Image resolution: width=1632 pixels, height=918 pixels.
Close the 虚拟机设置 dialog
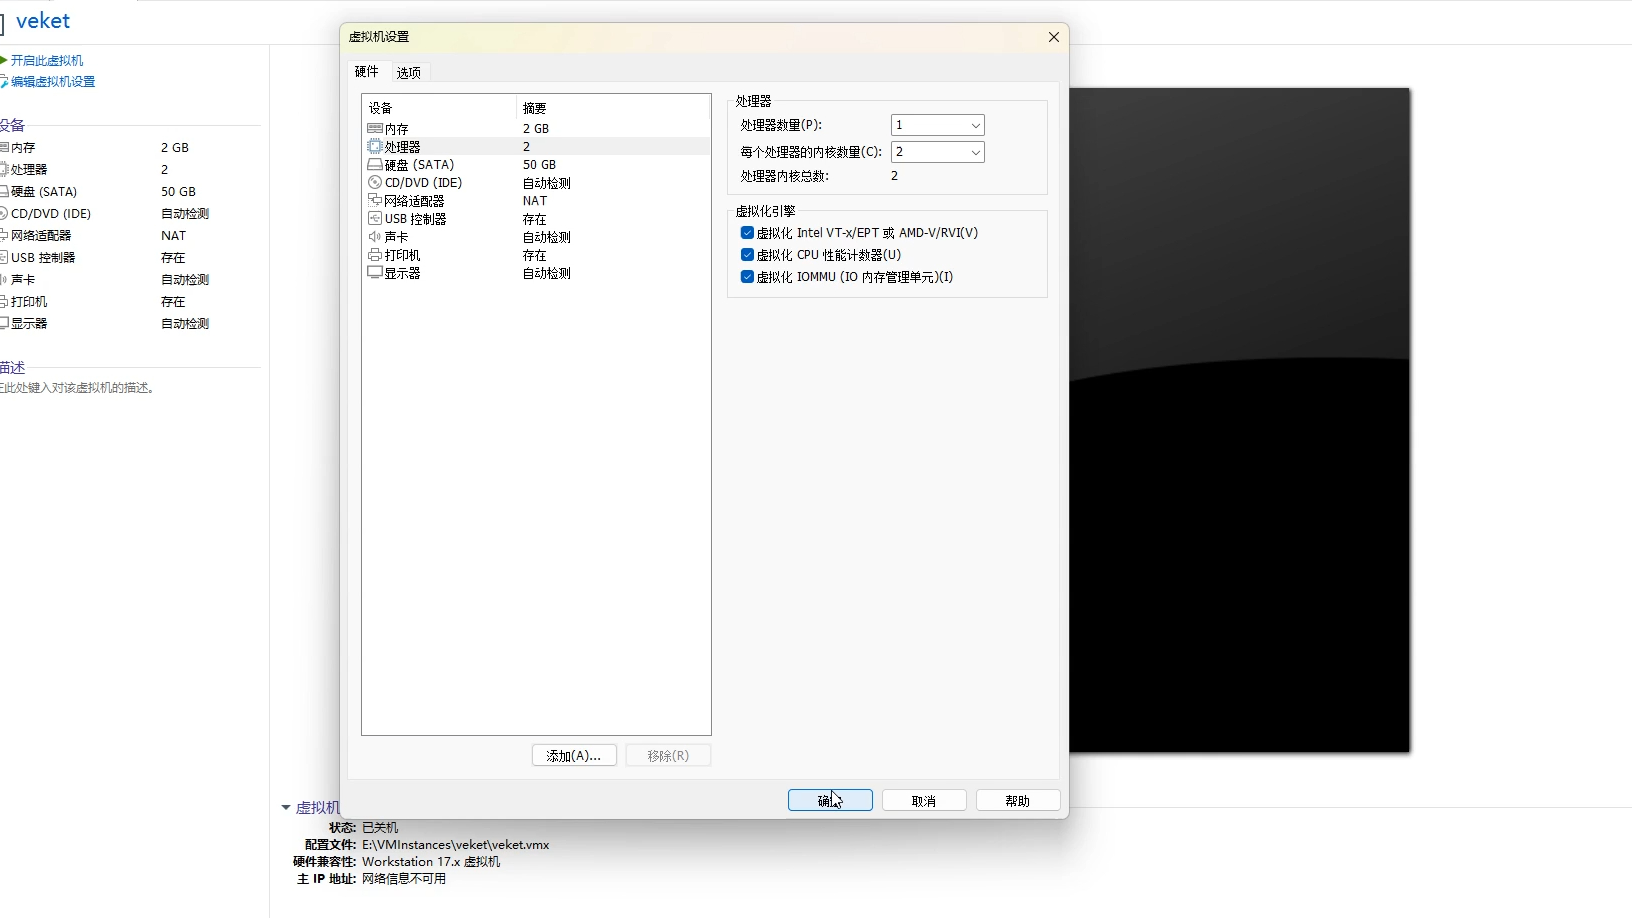pos(1054,37)
